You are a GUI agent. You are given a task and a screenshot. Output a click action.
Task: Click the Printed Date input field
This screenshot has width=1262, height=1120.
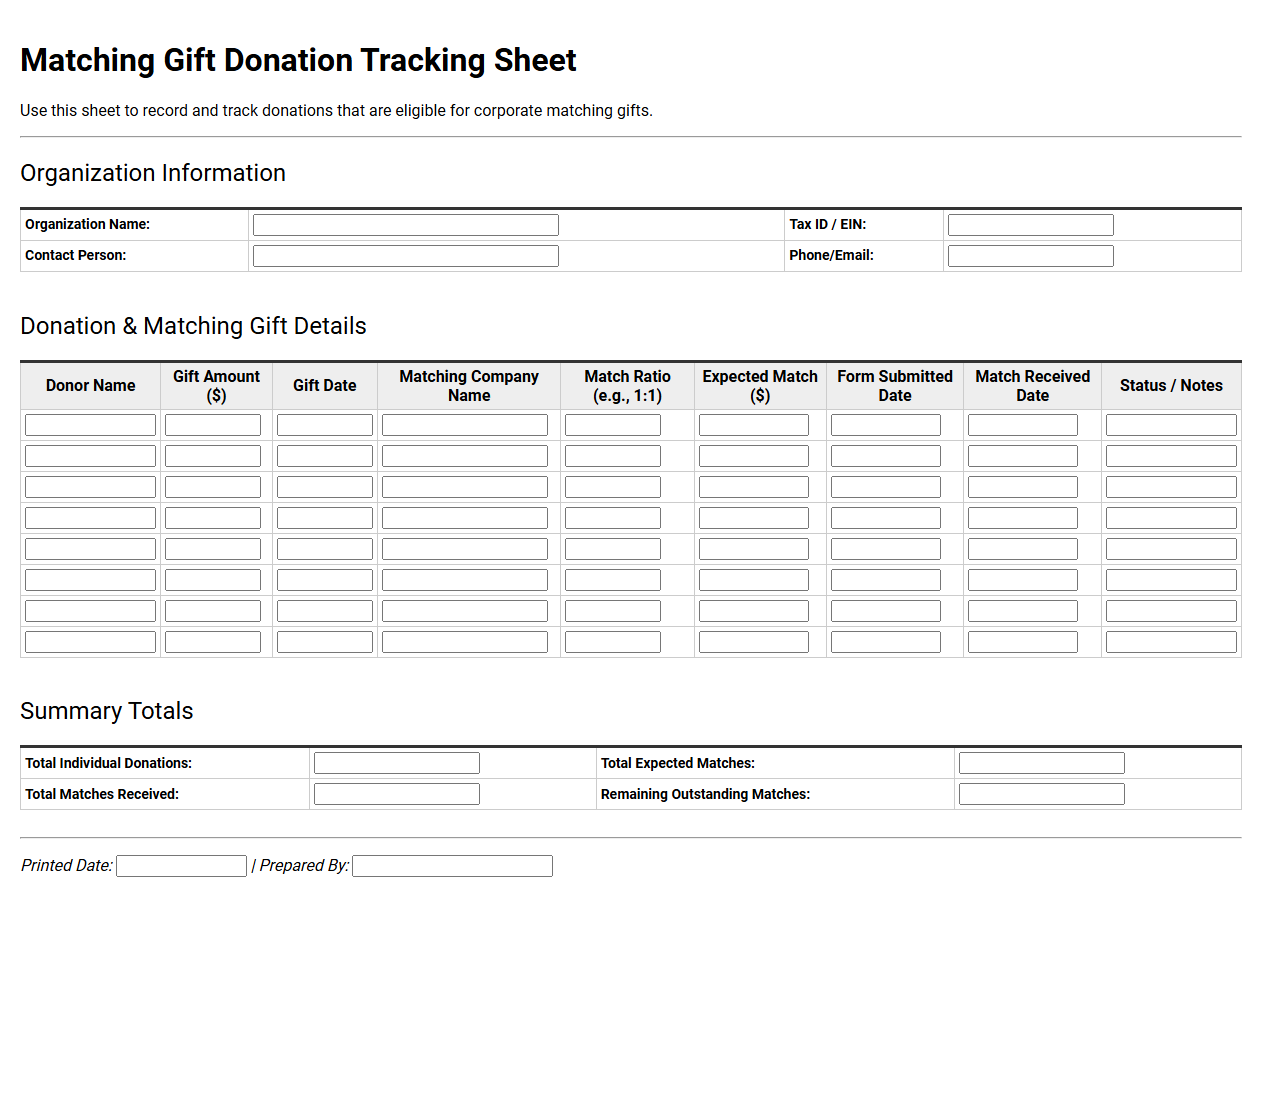[181, 866]
